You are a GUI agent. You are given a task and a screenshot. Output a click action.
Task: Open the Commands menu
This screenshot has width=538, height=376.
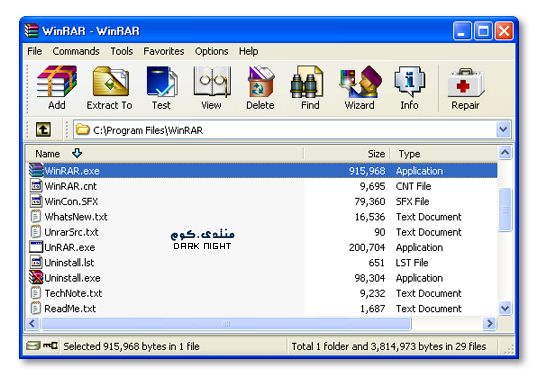coord(76,51)
